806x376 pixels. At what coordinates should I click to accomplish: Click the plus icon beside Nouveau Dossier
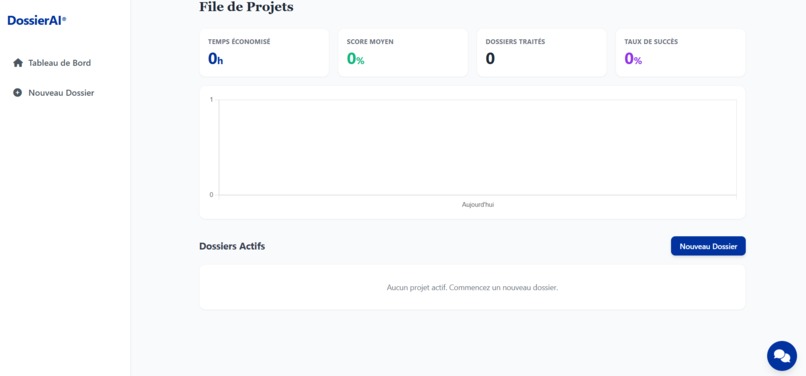coord(17,93)
